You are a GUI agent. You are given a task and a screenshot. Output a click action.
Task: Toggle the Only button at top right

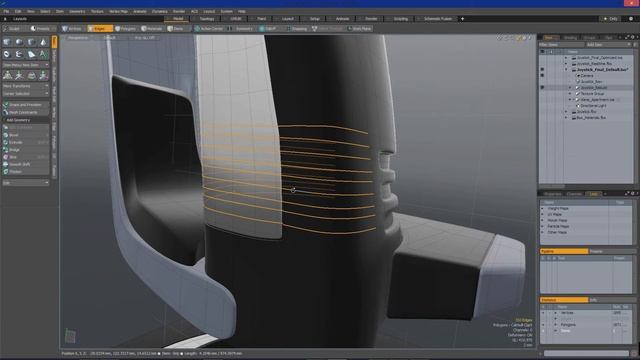coord(610,19)
